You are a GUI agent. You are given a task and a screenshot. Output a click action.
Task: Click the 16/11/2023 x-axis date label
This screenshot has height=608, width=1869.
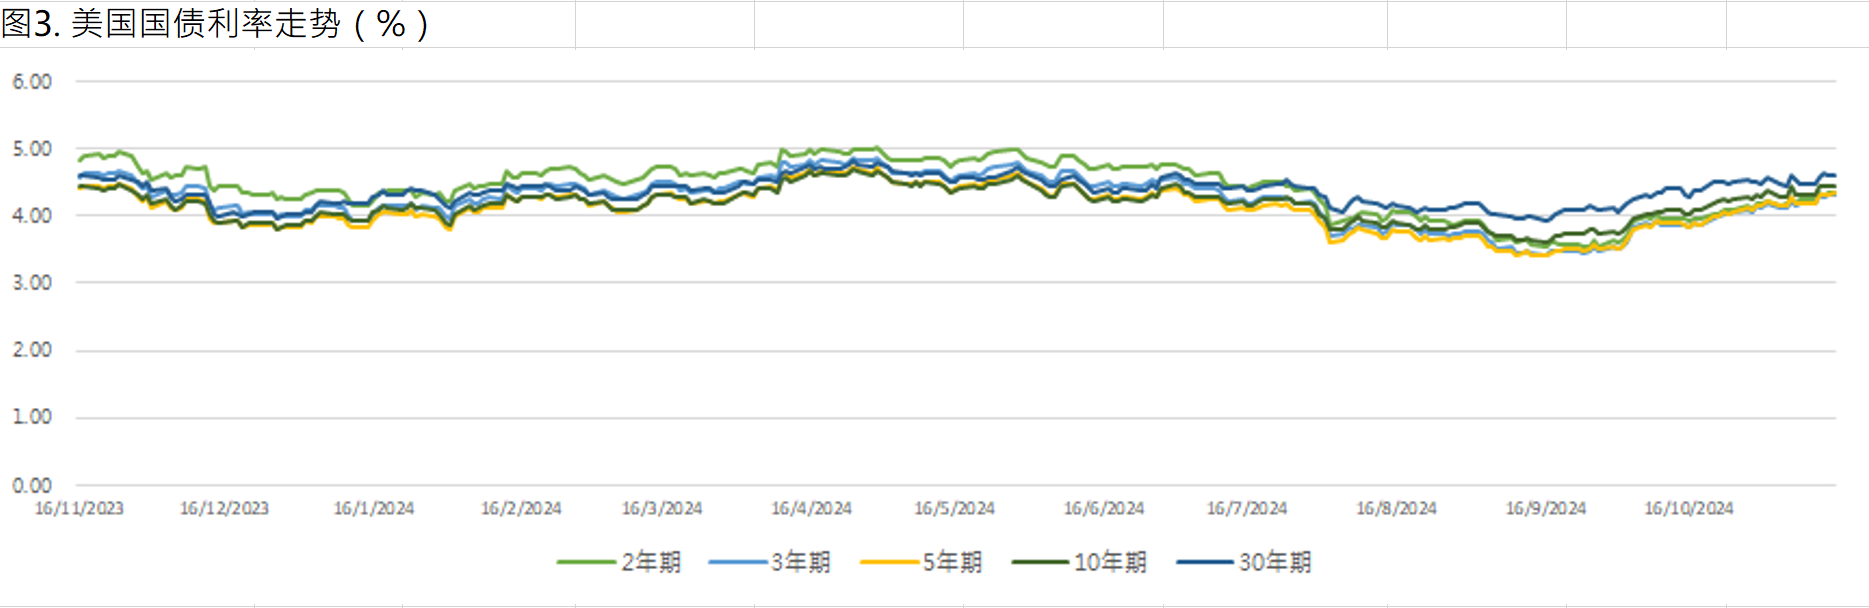point(79,508)
